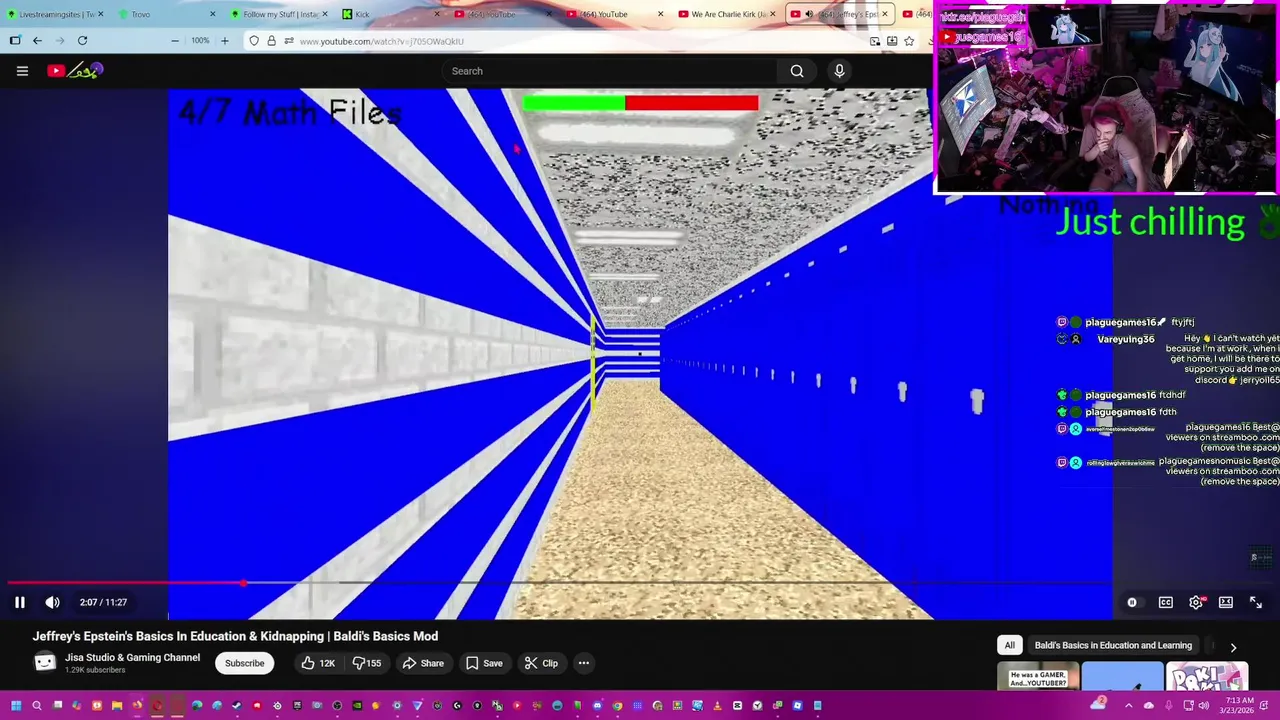Start voice search with the microphone
This screenshot has width=1280, height=720.
(839, 71)
